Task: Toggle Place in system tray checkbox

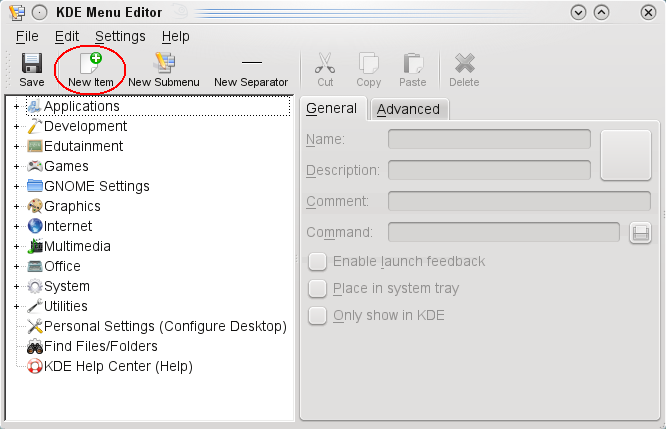Action: [x=317, y=288]
